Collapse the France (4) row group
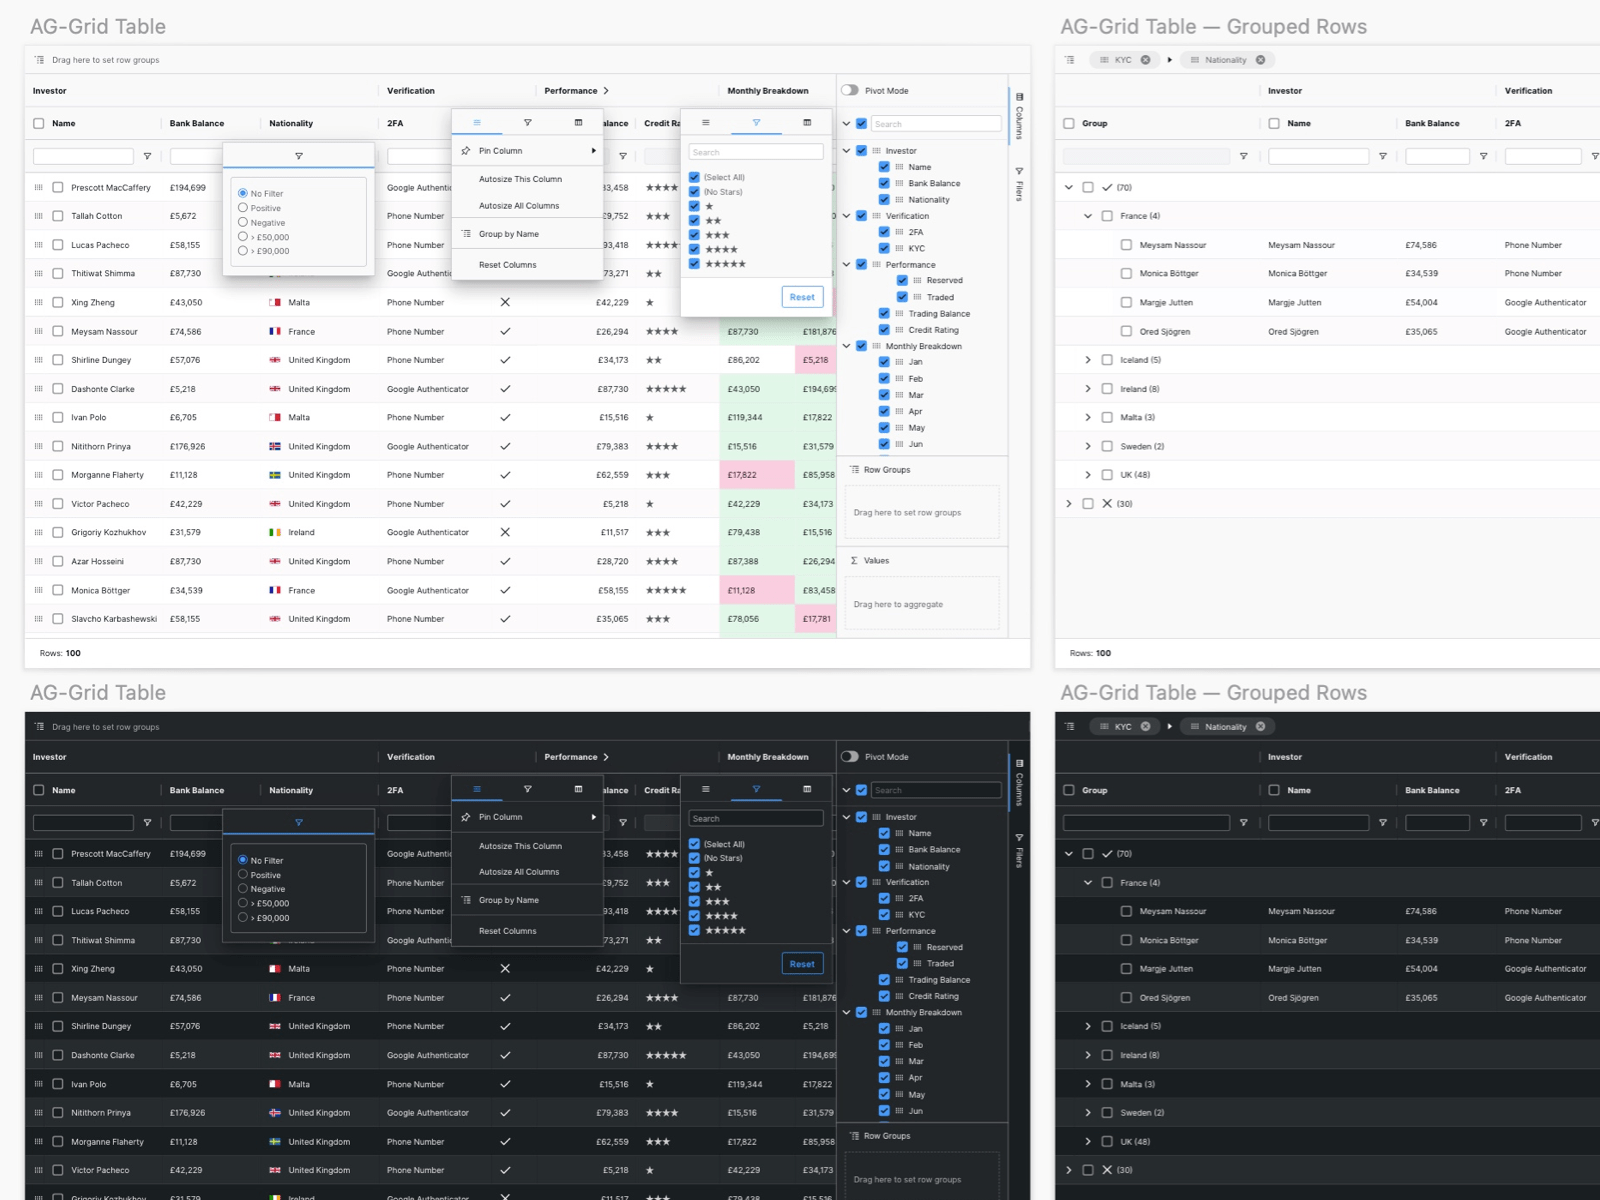The width and height of the screenshot is (1600, 1200). (1088, 215)
